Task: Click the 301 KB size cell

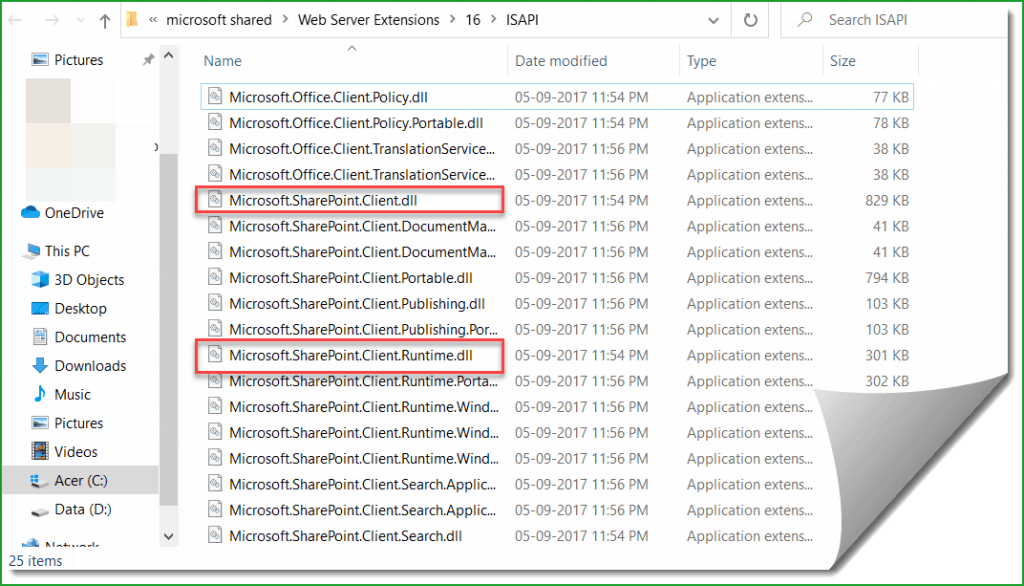Action: [887, 355]
